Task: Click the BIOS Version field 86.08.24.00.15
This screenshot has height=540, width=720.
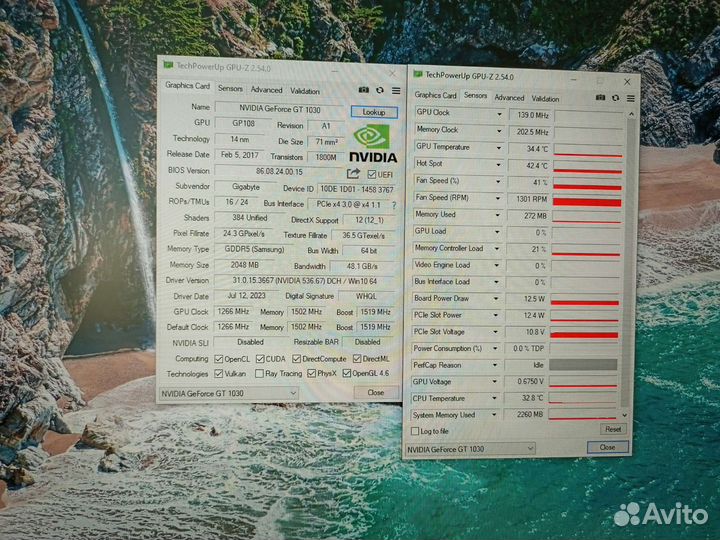Action: pos(279,172)
